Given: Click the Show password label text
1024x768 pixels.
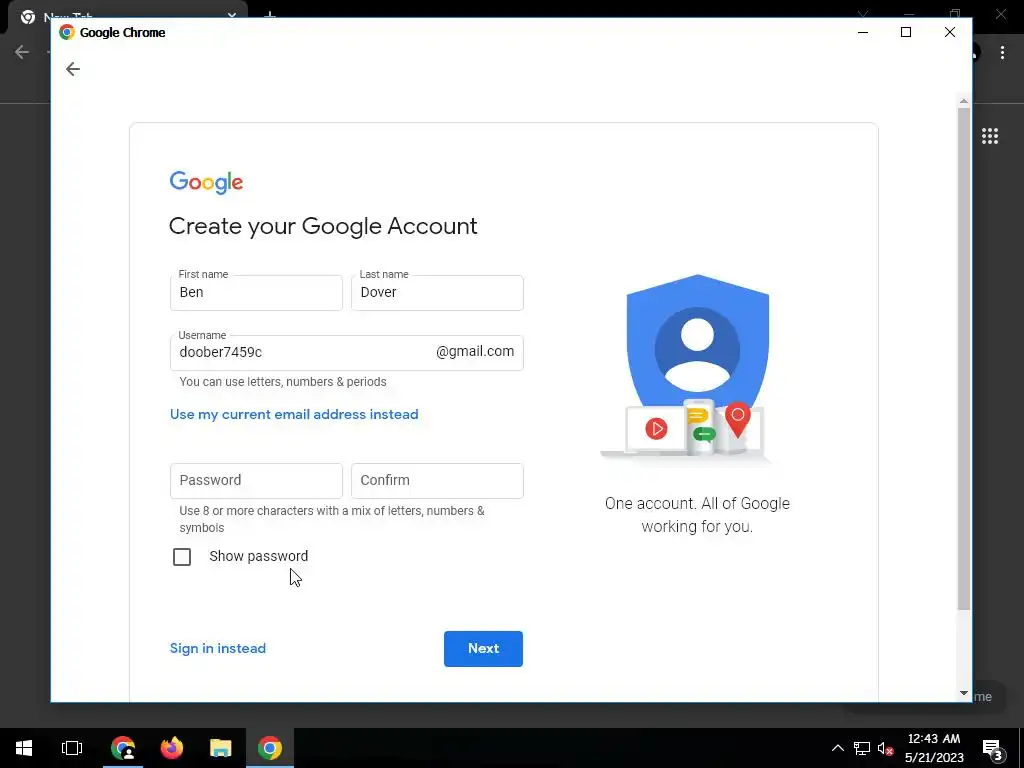Looking at the screenshot, I should click(x=259, y=556).
